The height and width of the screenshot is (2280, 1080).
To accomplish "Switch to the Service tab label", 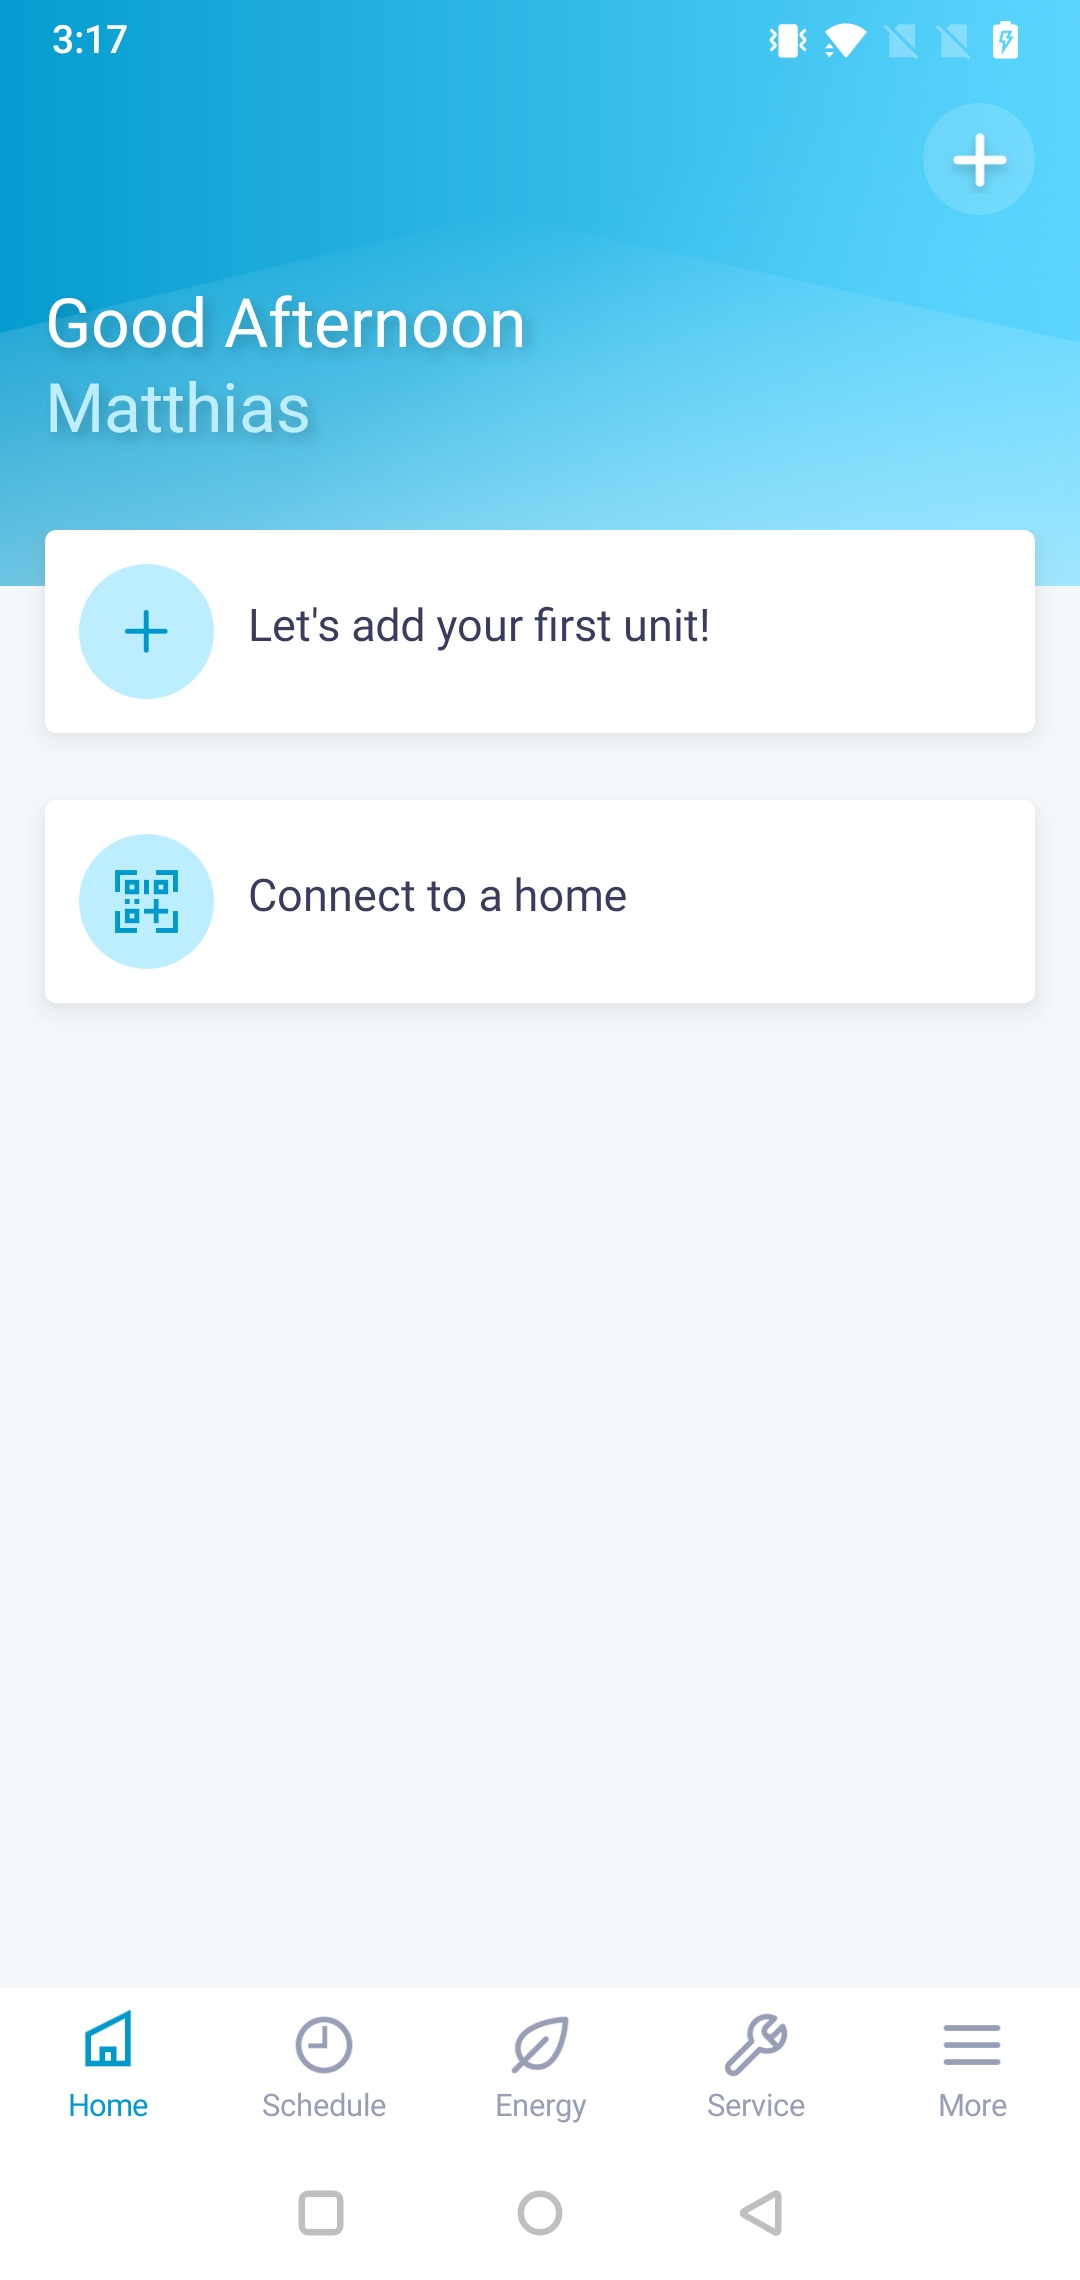I will [x=756, y=2105].
